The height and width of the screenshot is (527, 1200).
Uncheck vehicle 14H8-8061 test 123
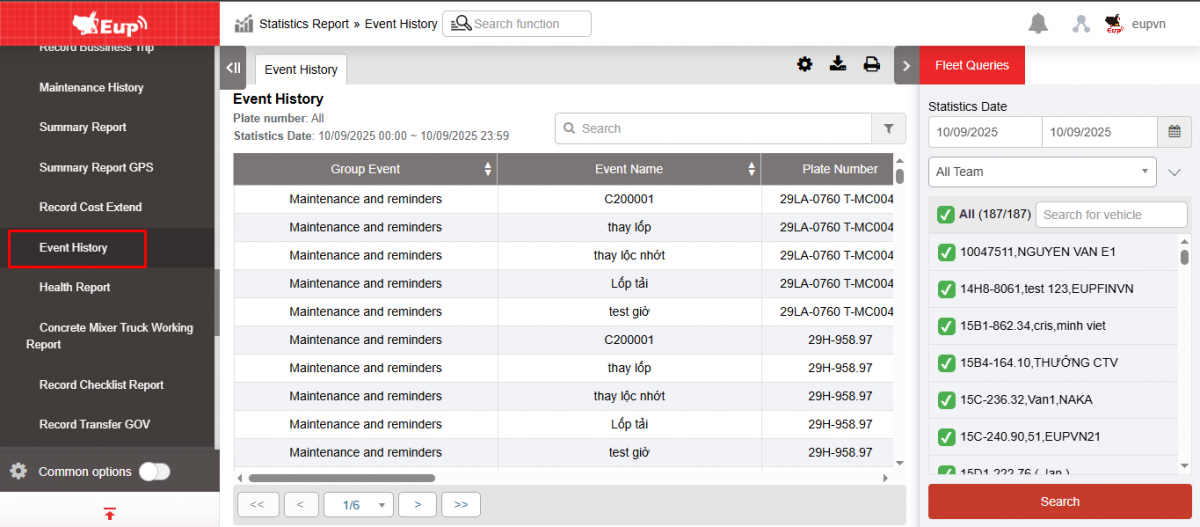click(945, 289)
